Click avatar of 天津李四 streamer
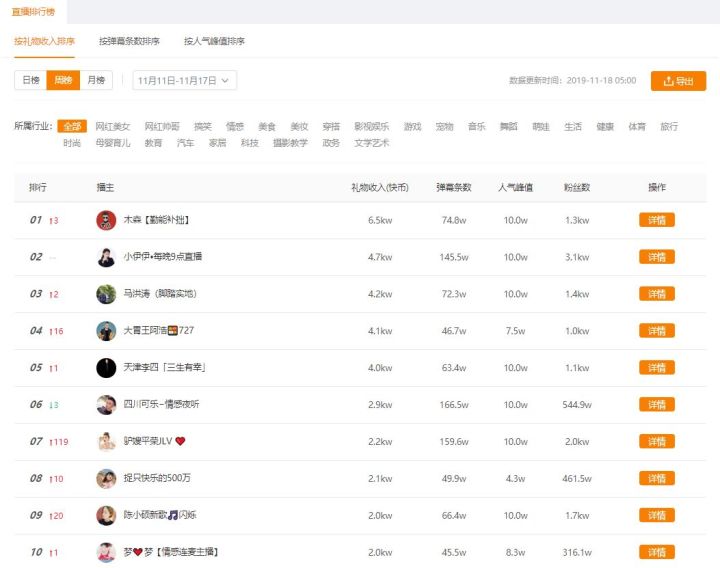Screen dimensions: 720x568 tap(106, 368)
